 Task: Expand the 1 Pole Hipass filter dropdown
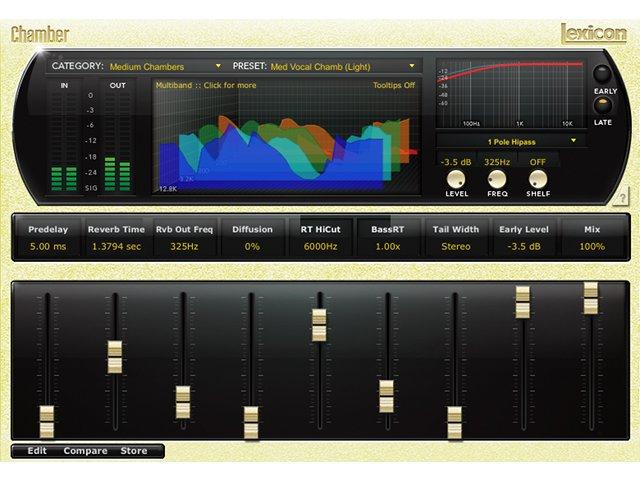click(x=510, y=141)
